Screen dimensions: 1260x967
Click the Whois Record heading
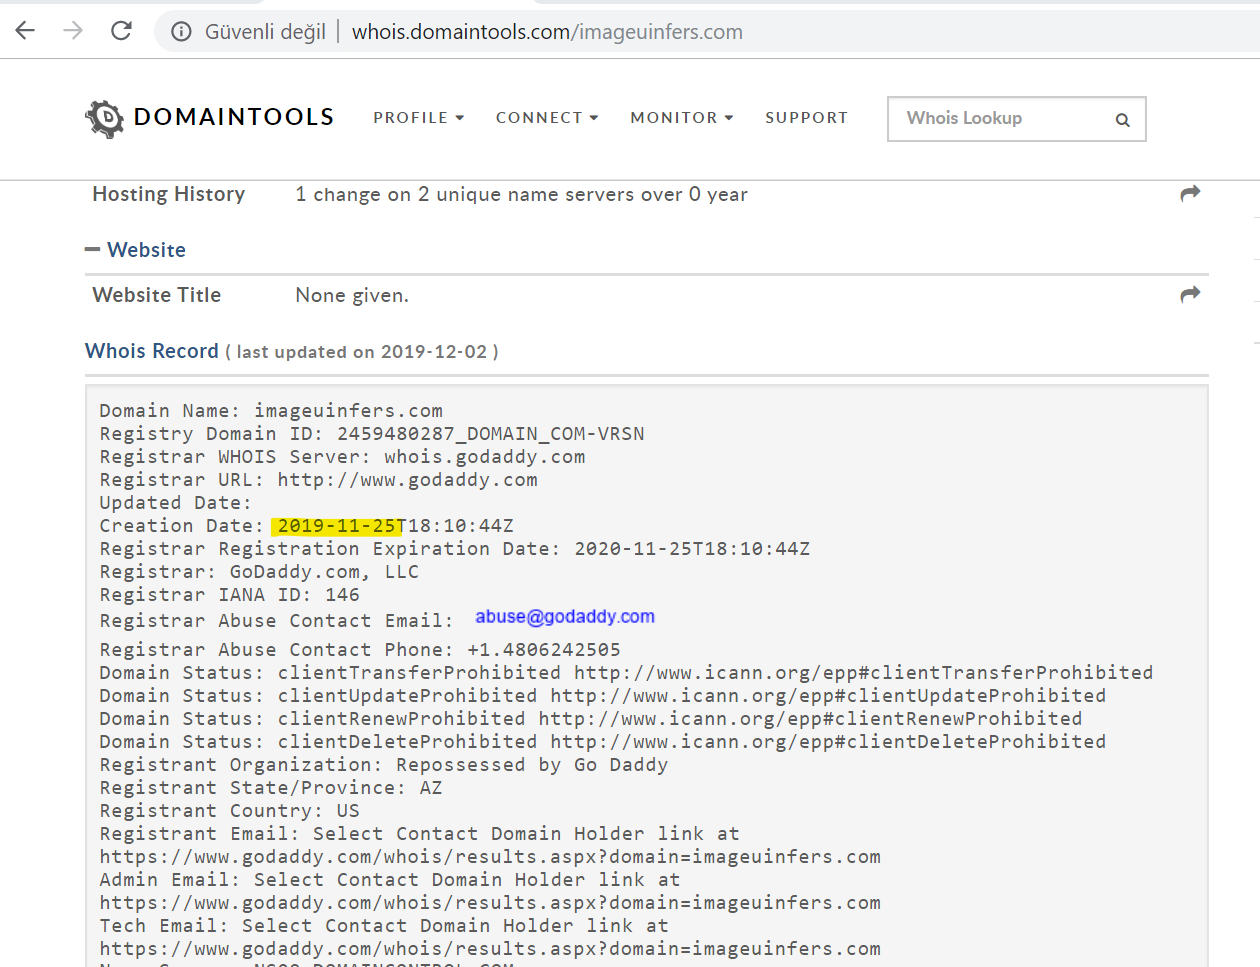tap(152, 351)
